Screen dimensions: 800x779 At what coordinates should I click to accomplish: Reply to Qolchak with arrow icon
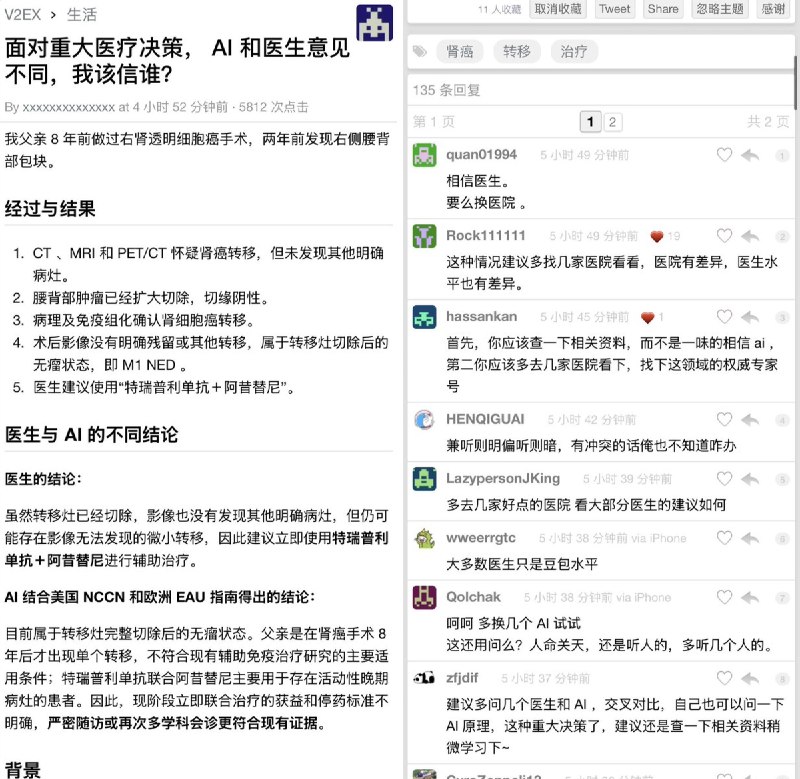point(750,597)
